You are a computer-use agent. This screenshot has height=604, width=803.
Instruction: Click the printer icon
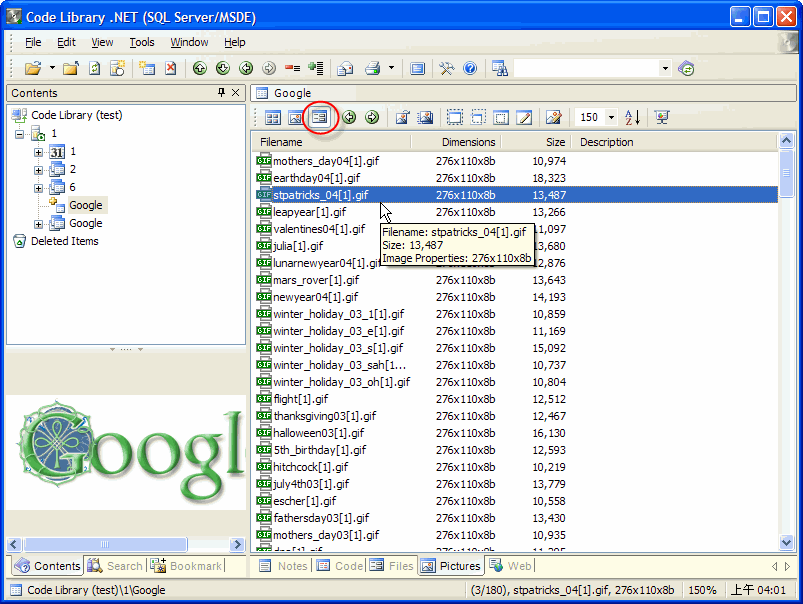click(373, 68)
